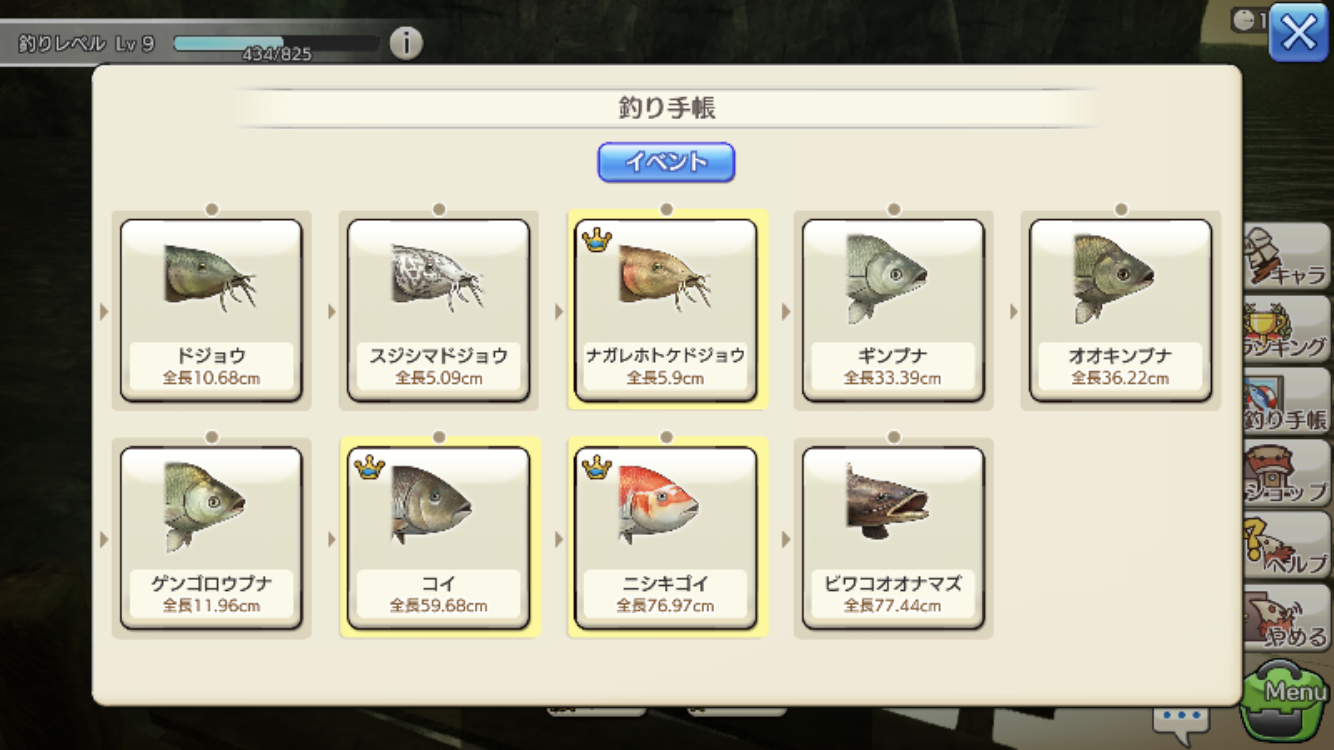The width and height of the screenshot is (1334, 750).
Task: Open the info icon beside fishing level bar
Action: [x=405, y=43]
